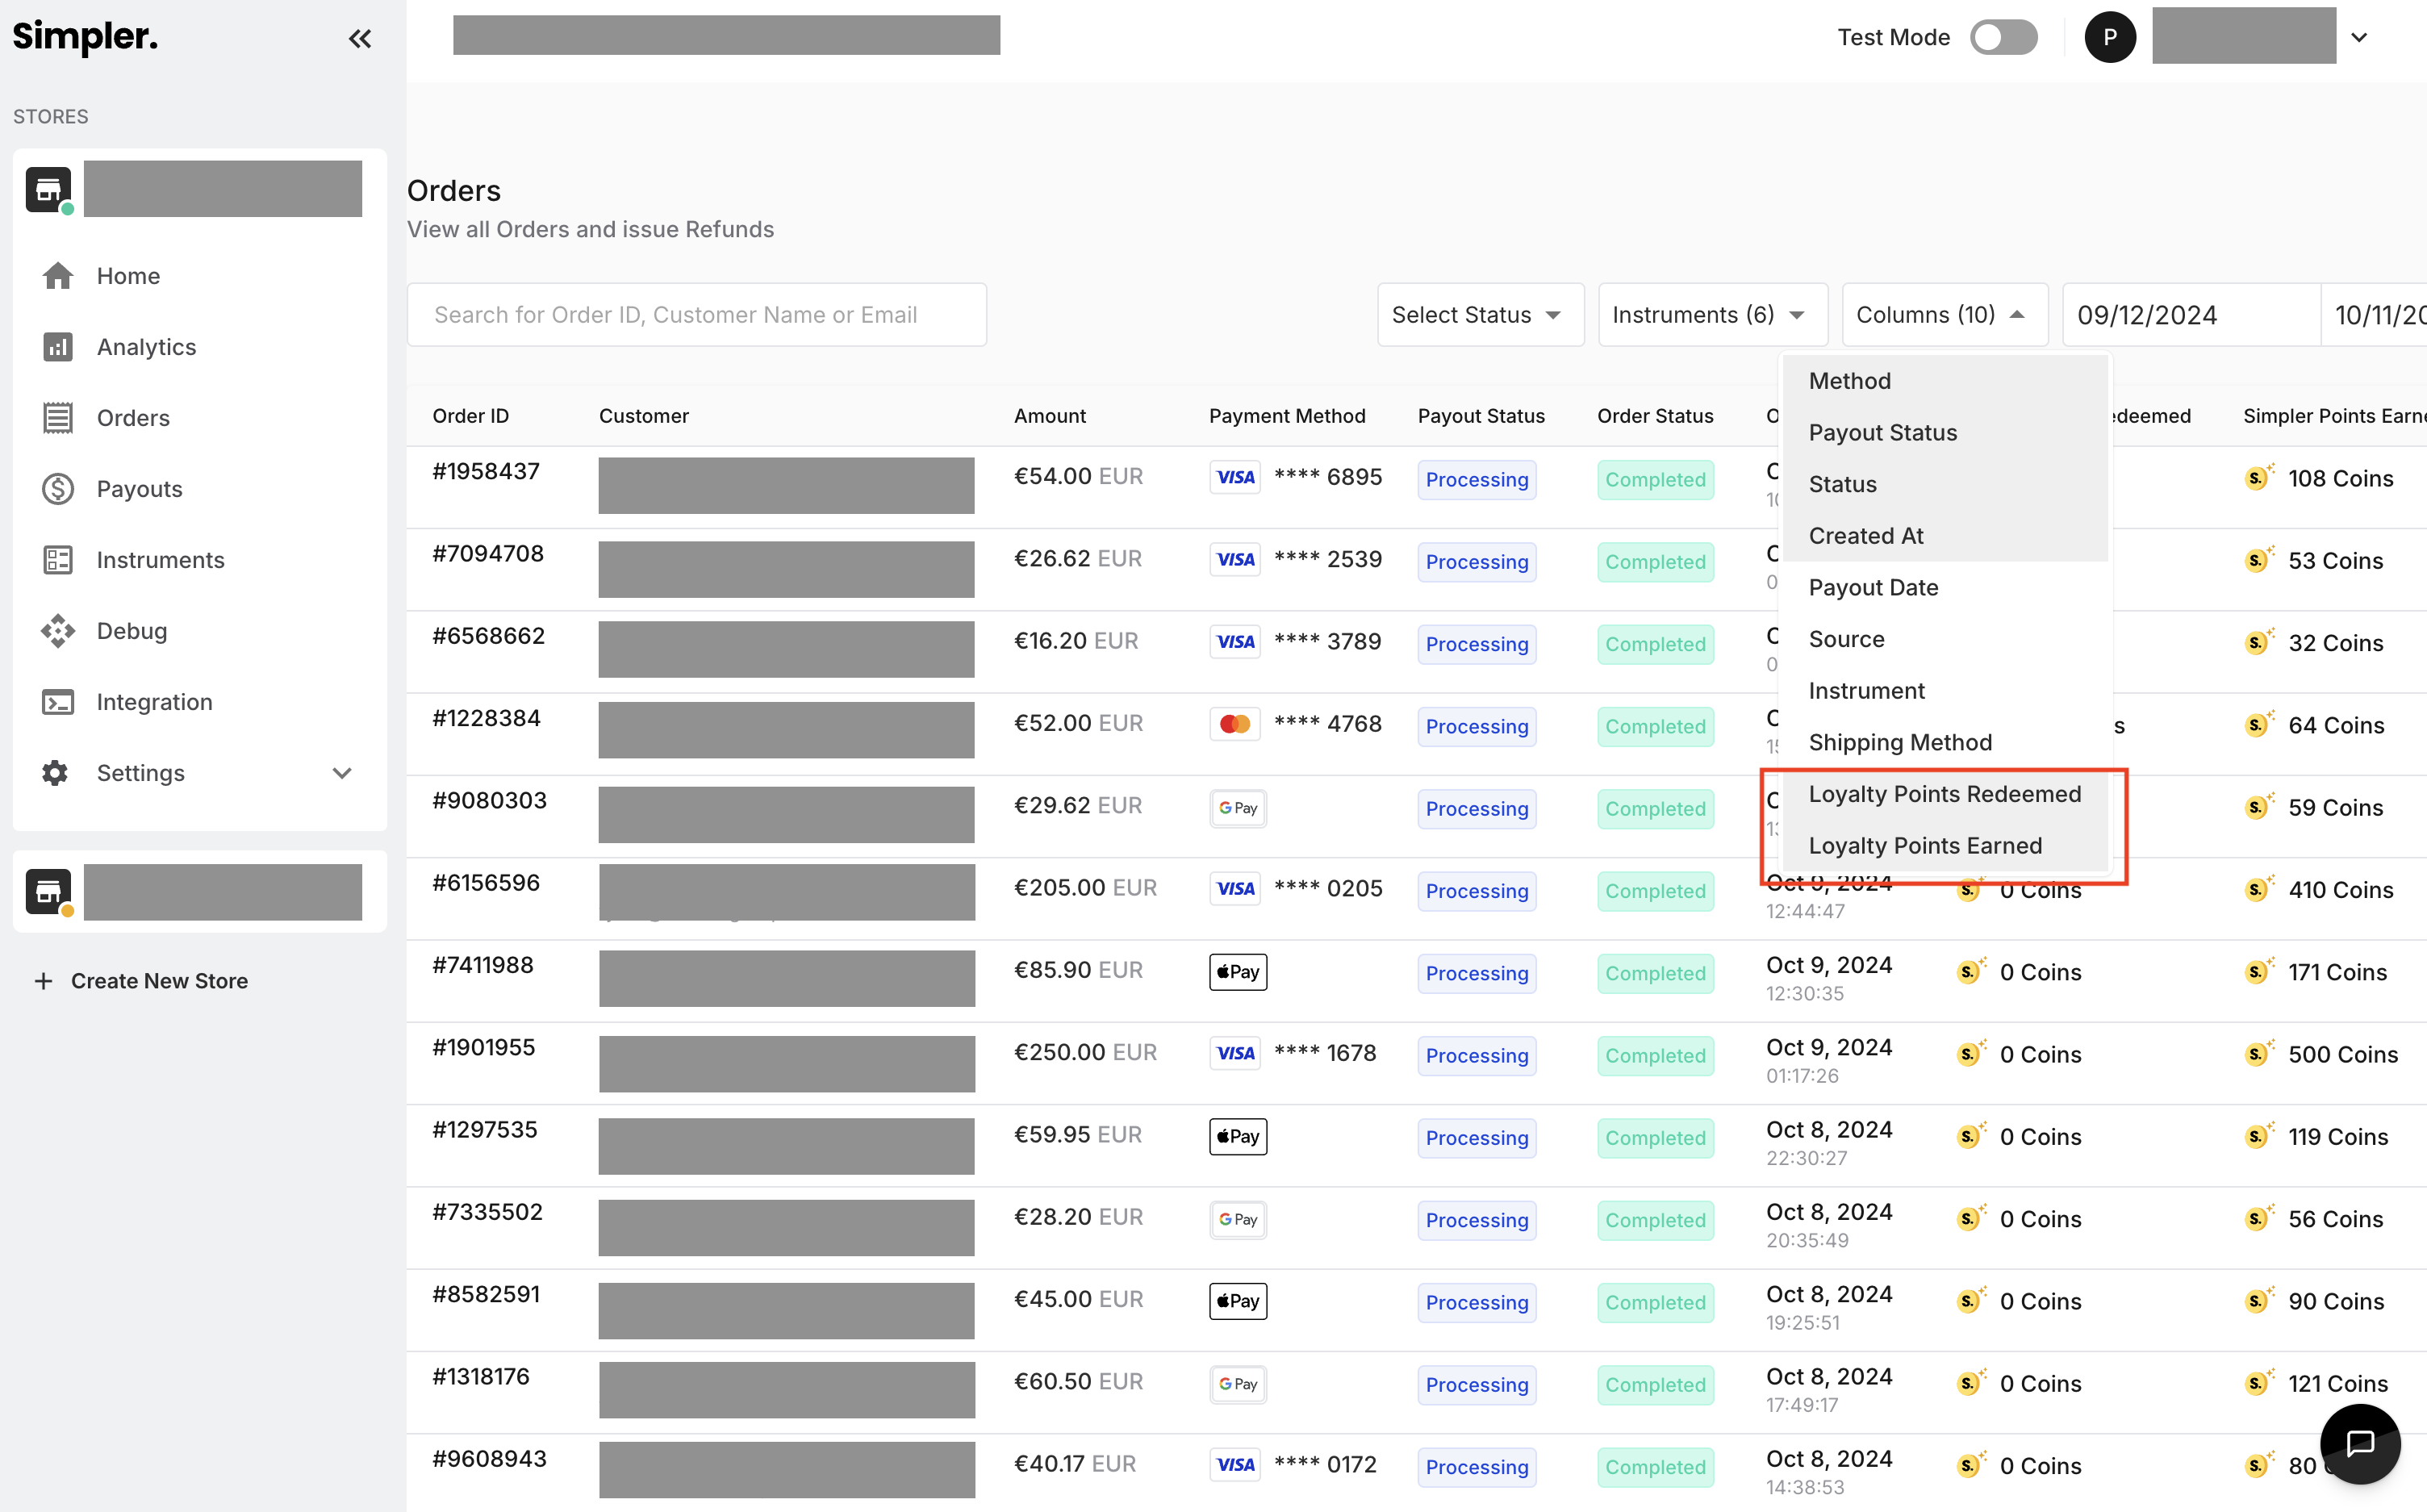The height and width of the screenshot is (1512, 2427).
Task: Click the Settings gear icon
Action: pyautogui.click(x=55, y=772)
